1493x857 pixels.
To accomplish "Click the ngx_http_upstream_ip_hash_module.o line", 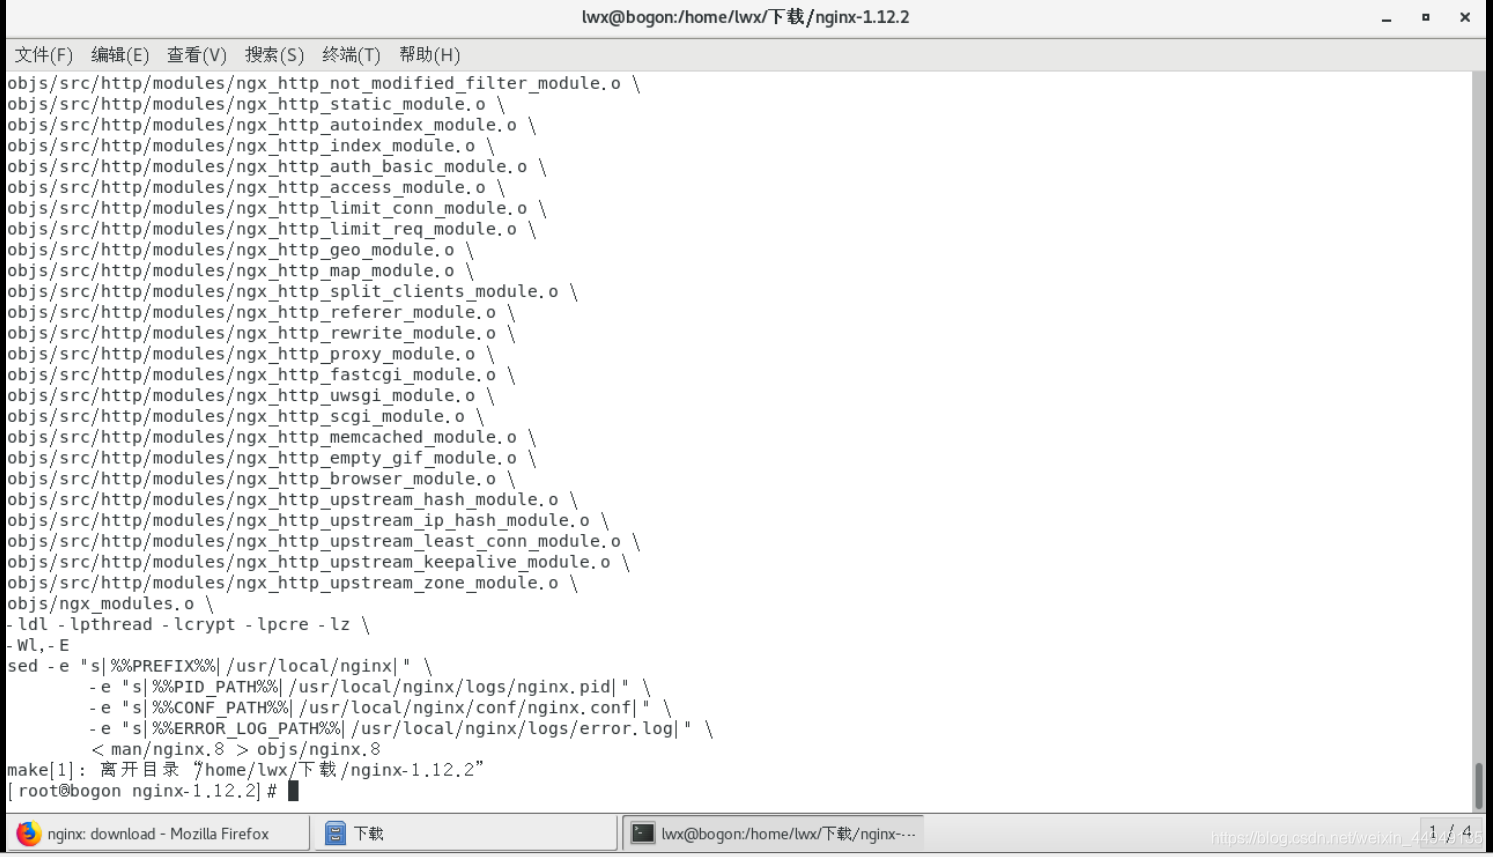I will pos(308,521).
